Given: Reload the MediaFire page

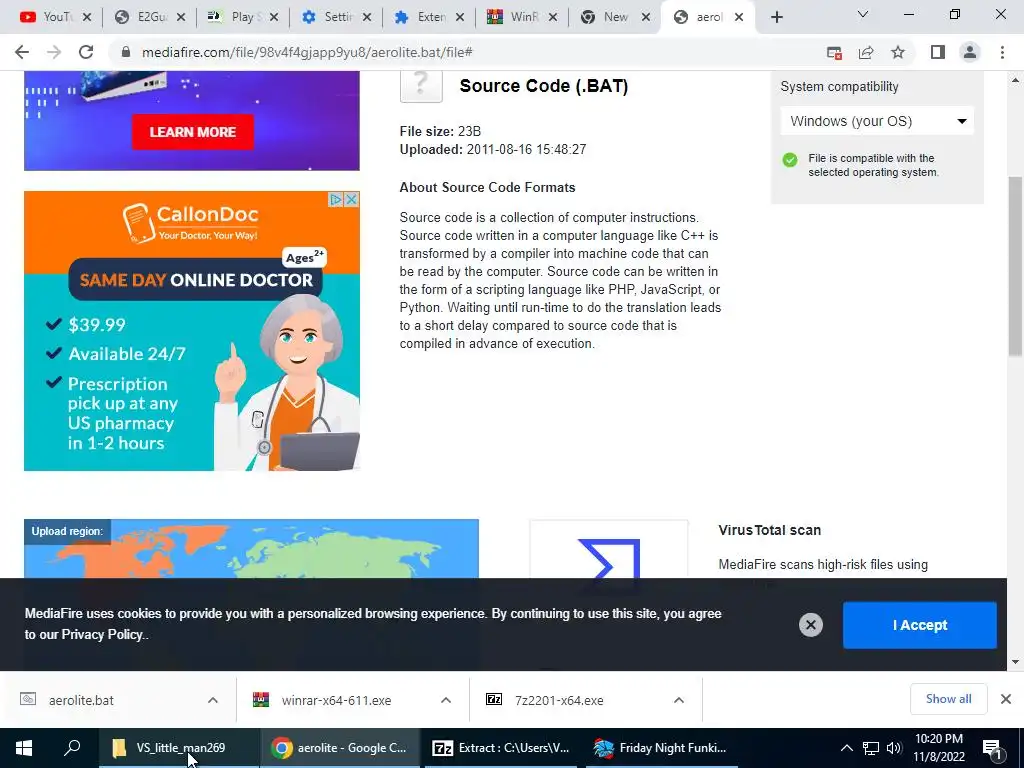Looking at the screenshot, I should pos(86,52).
